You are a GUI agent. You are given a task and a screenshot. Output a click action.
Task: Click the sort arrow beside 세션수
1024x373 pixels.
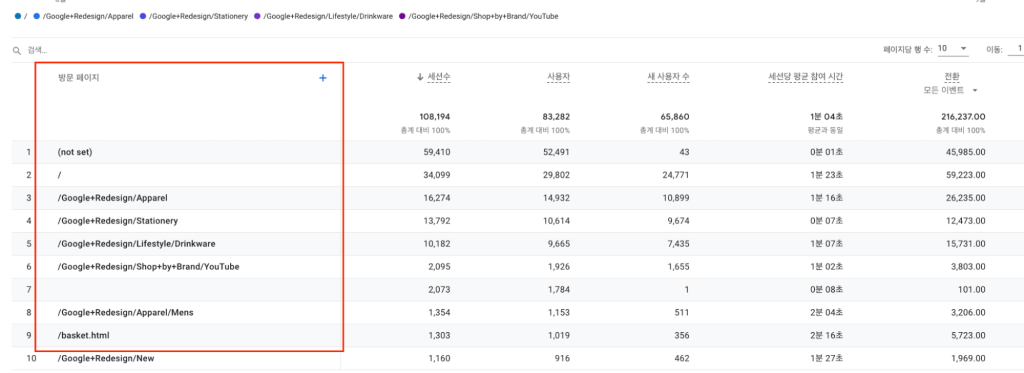point(420,77)
